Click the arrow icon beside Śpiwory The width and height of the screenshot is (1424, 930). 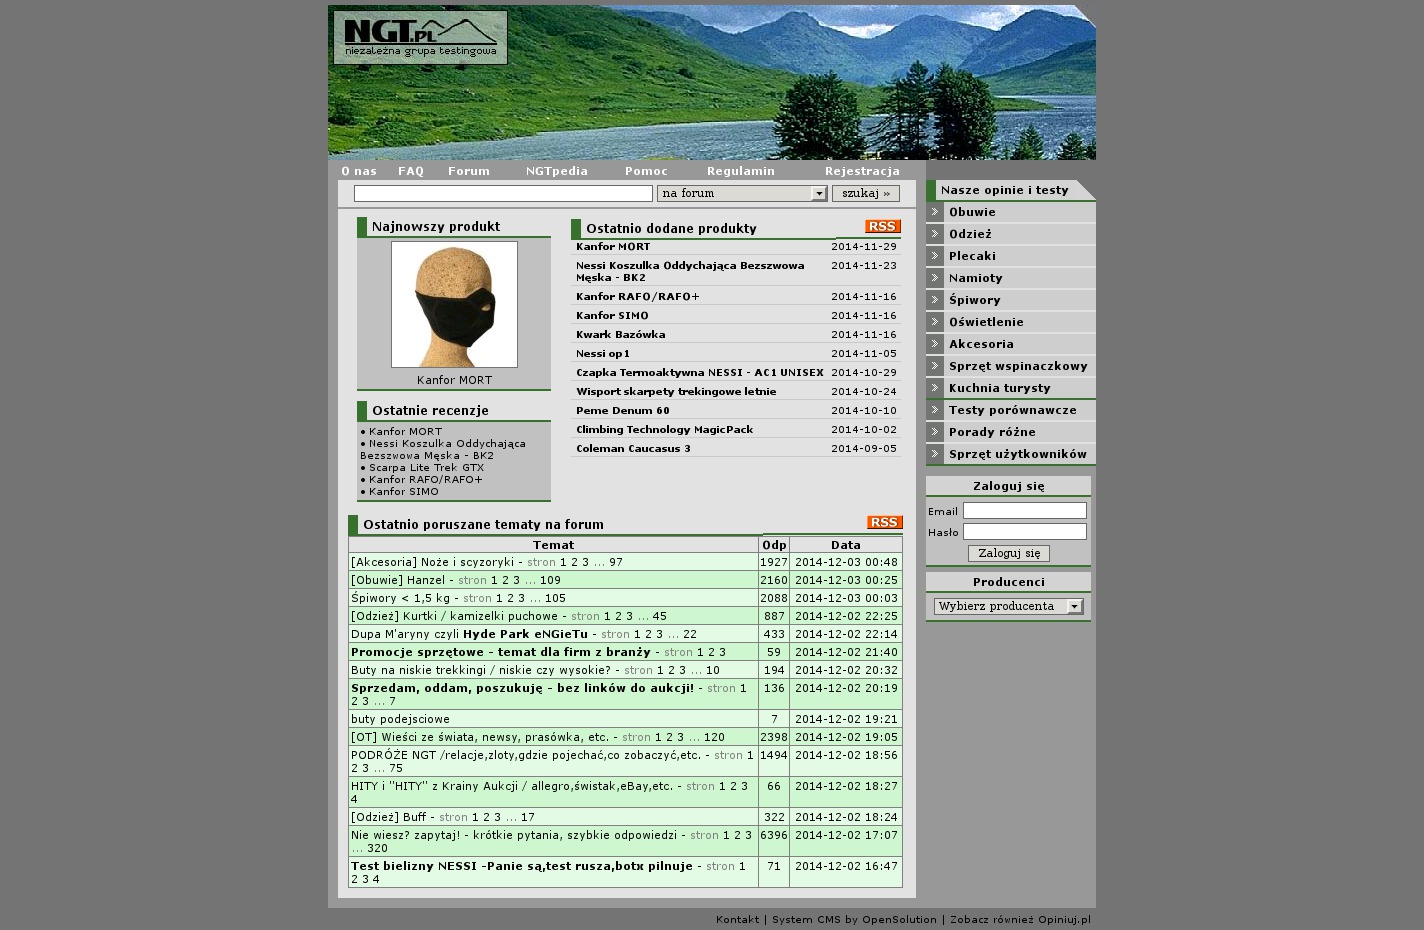pos(935,300)
